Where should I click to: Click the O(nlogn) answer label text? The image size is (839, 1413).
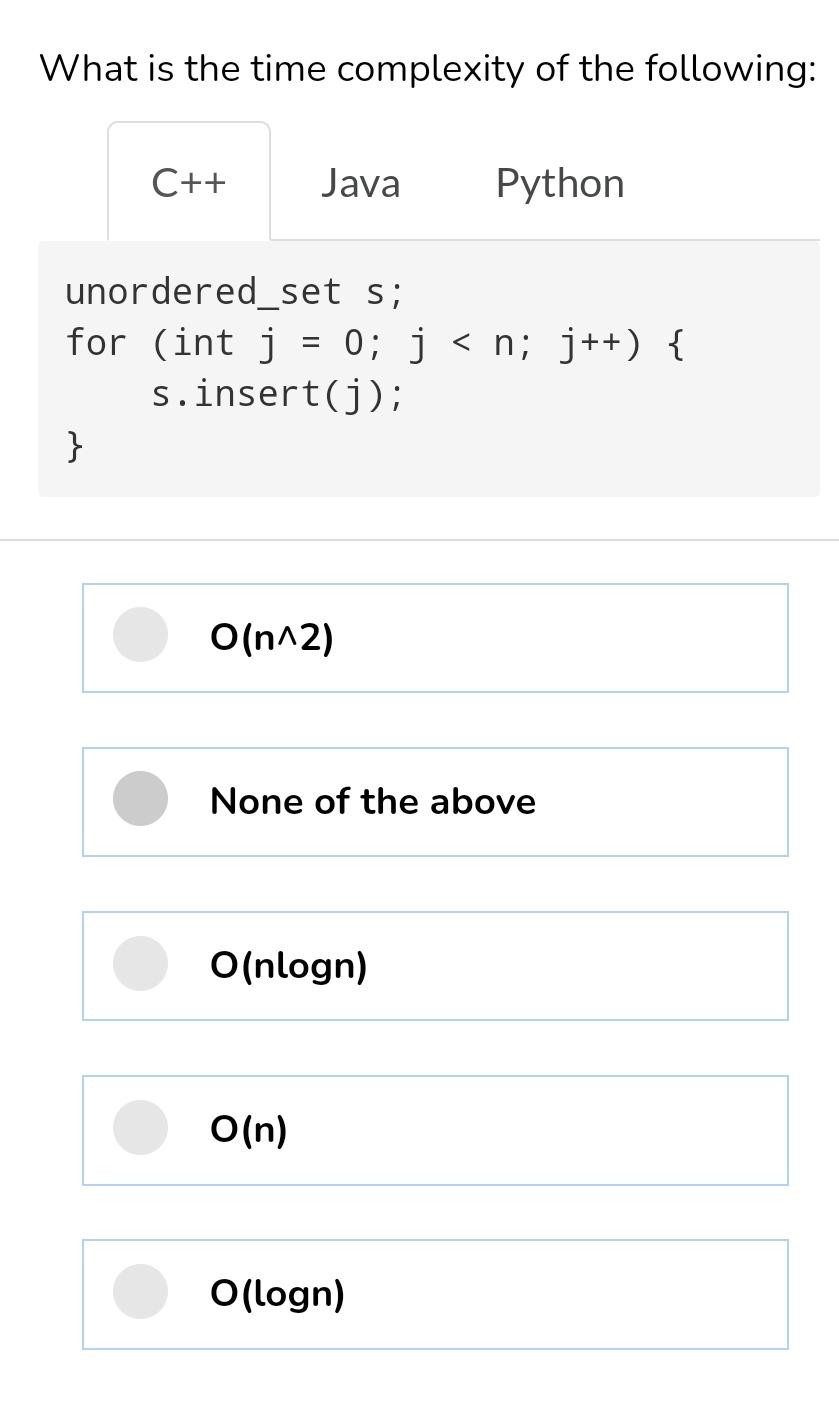289,966
